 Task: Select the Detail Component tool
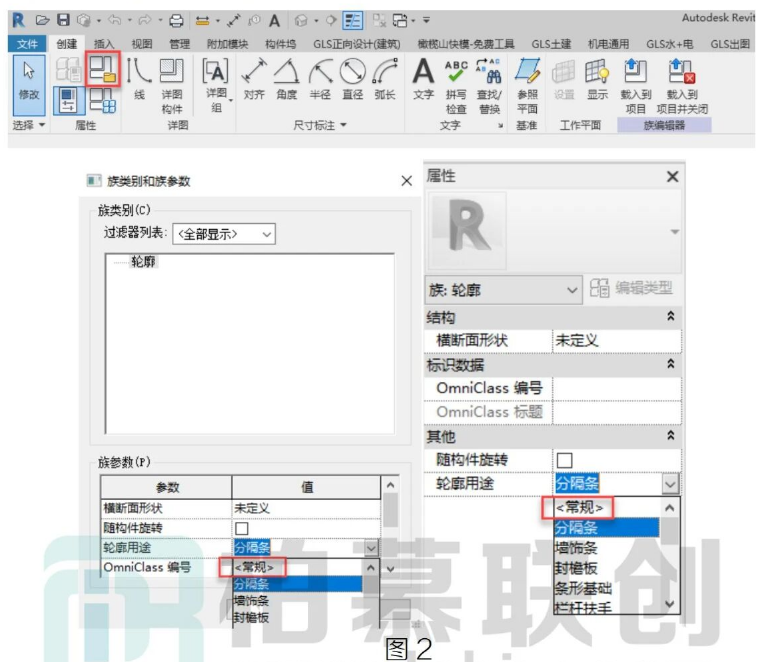(172, 86)
